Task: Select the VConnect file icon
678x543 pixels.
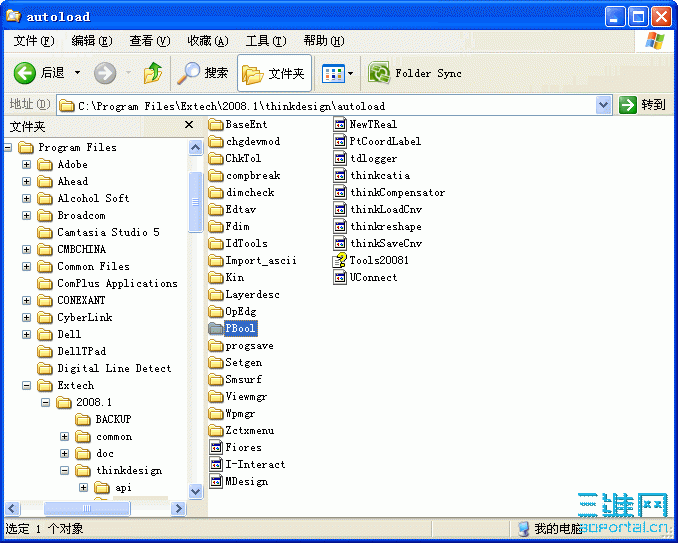Action: 340,278
